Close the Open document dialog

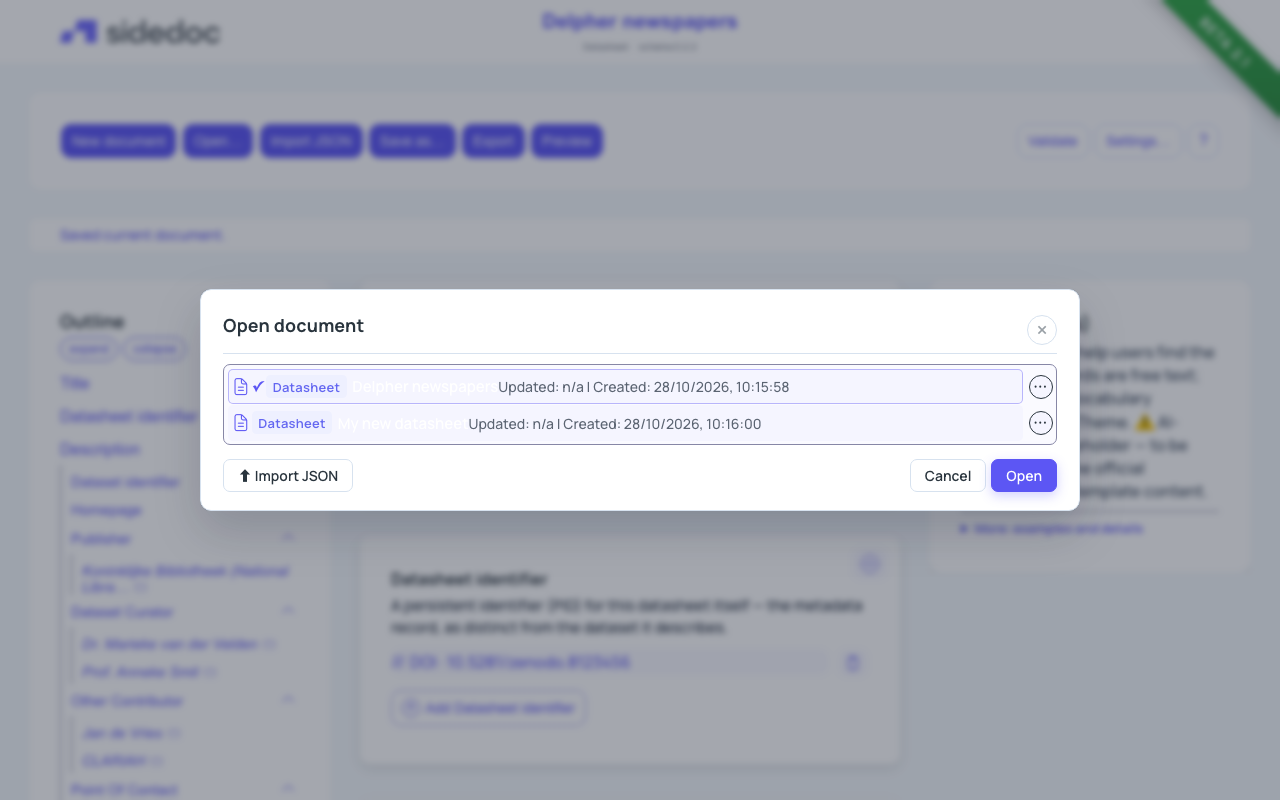coord(1041,330)
